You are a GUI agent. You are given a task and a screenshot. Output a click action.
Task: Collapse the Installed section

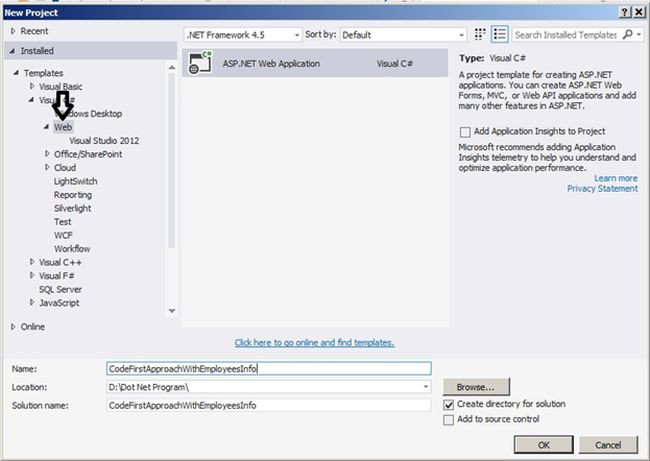(x=12, y=51)
